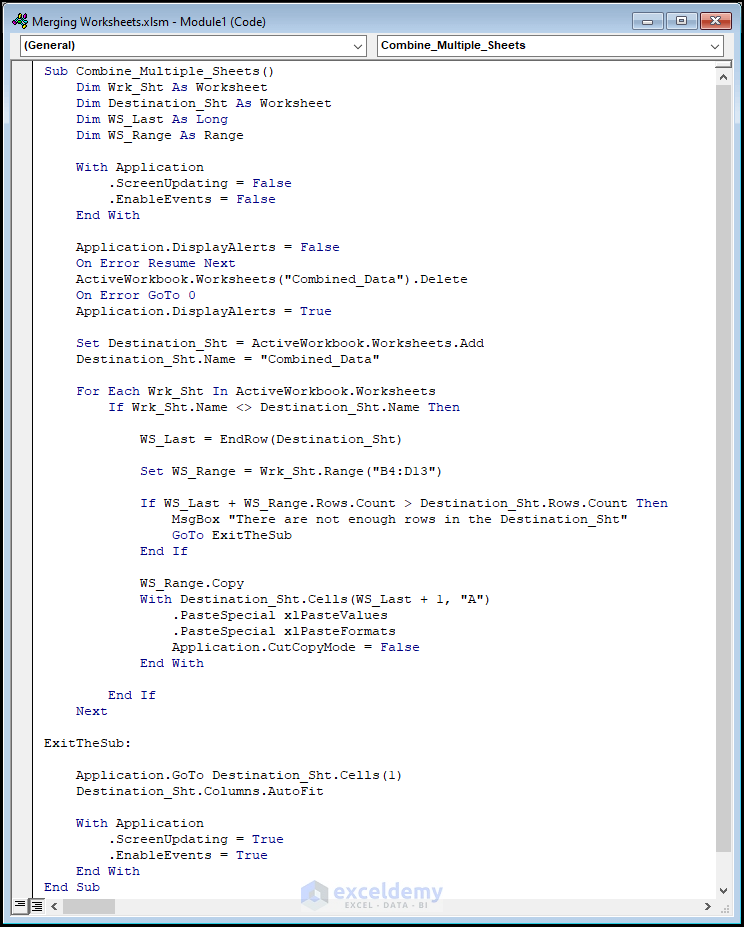Image resolution: width=744 pixels, height=927 pixels.
Task: Click the horizontal scrollbar left arrow
Action: (x=54, y=906)
